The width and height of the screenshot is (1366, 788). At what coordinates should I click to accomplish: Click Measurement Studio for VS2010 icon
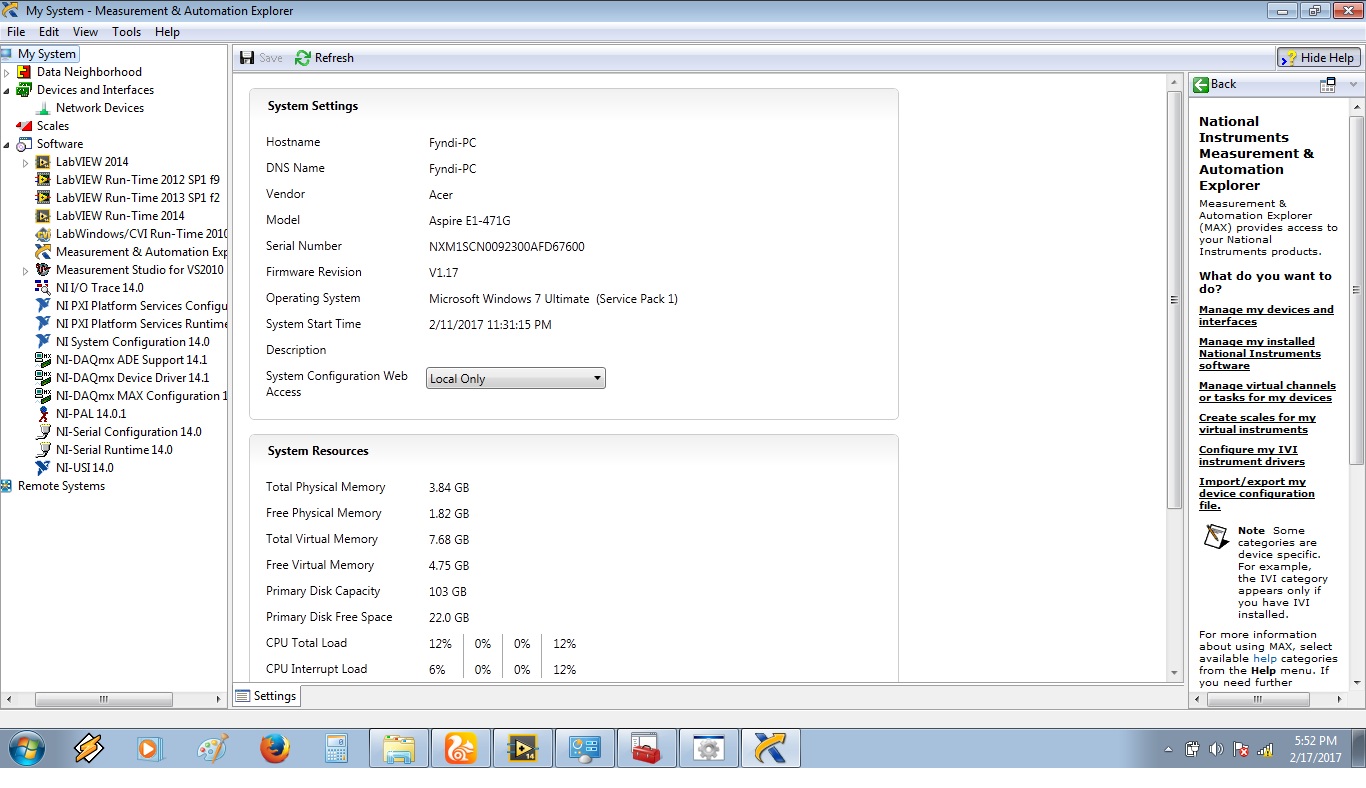(x=43, y=270)
